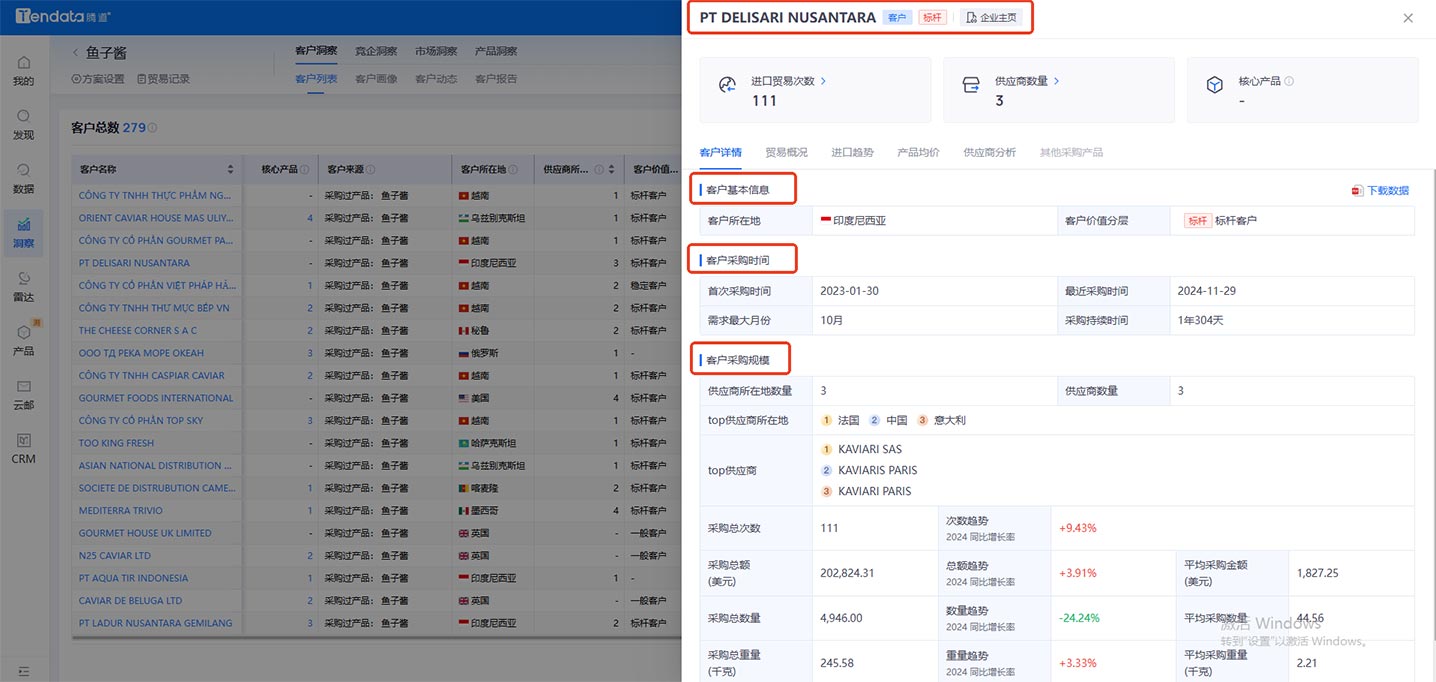This screenshot has width=1436, height=682.
Task: Click info icon beside 核心产品 card label
Action: (1289, 81)
